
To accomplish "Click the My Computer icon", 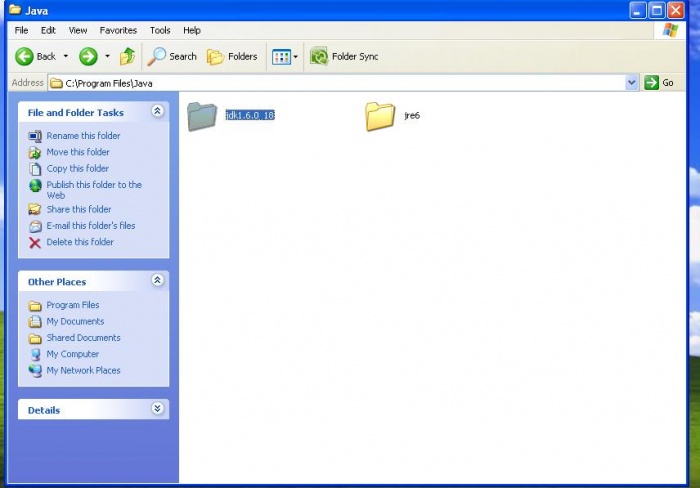I will (35, 355).
